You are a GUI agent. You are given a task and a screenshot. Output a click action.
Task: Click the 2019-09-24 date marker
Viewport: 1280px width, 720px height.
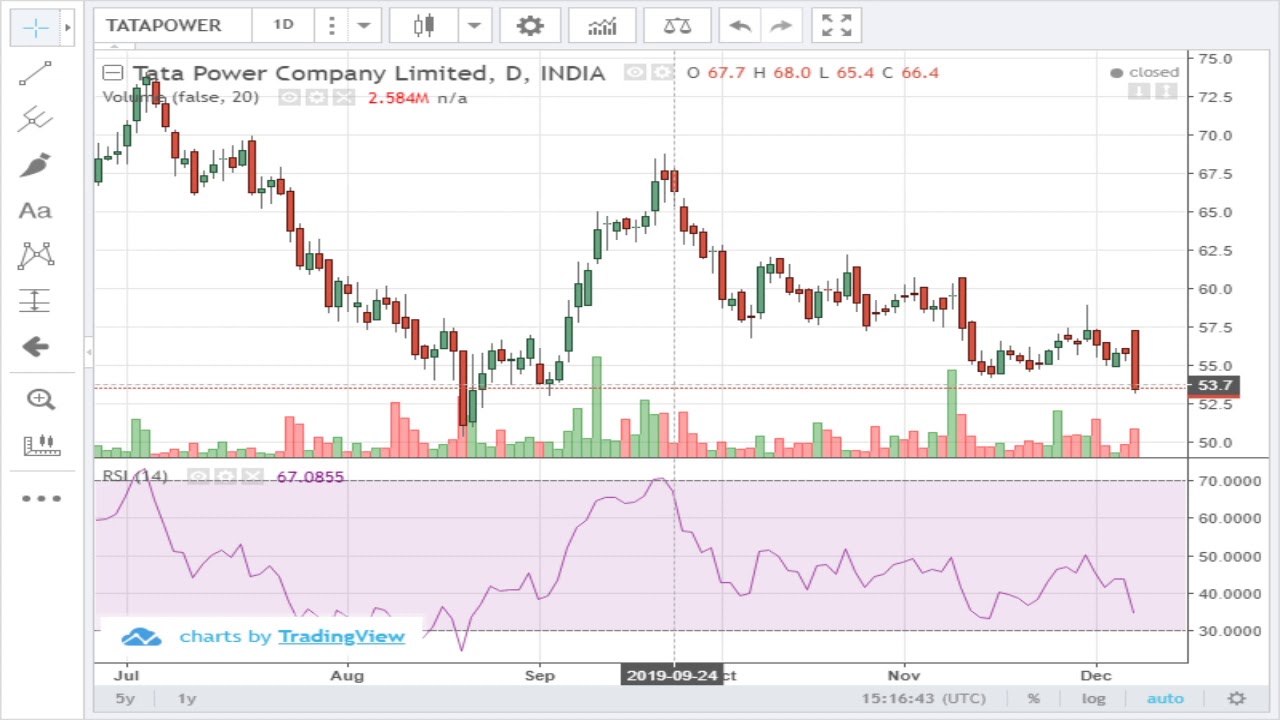[x=672, y=675]
